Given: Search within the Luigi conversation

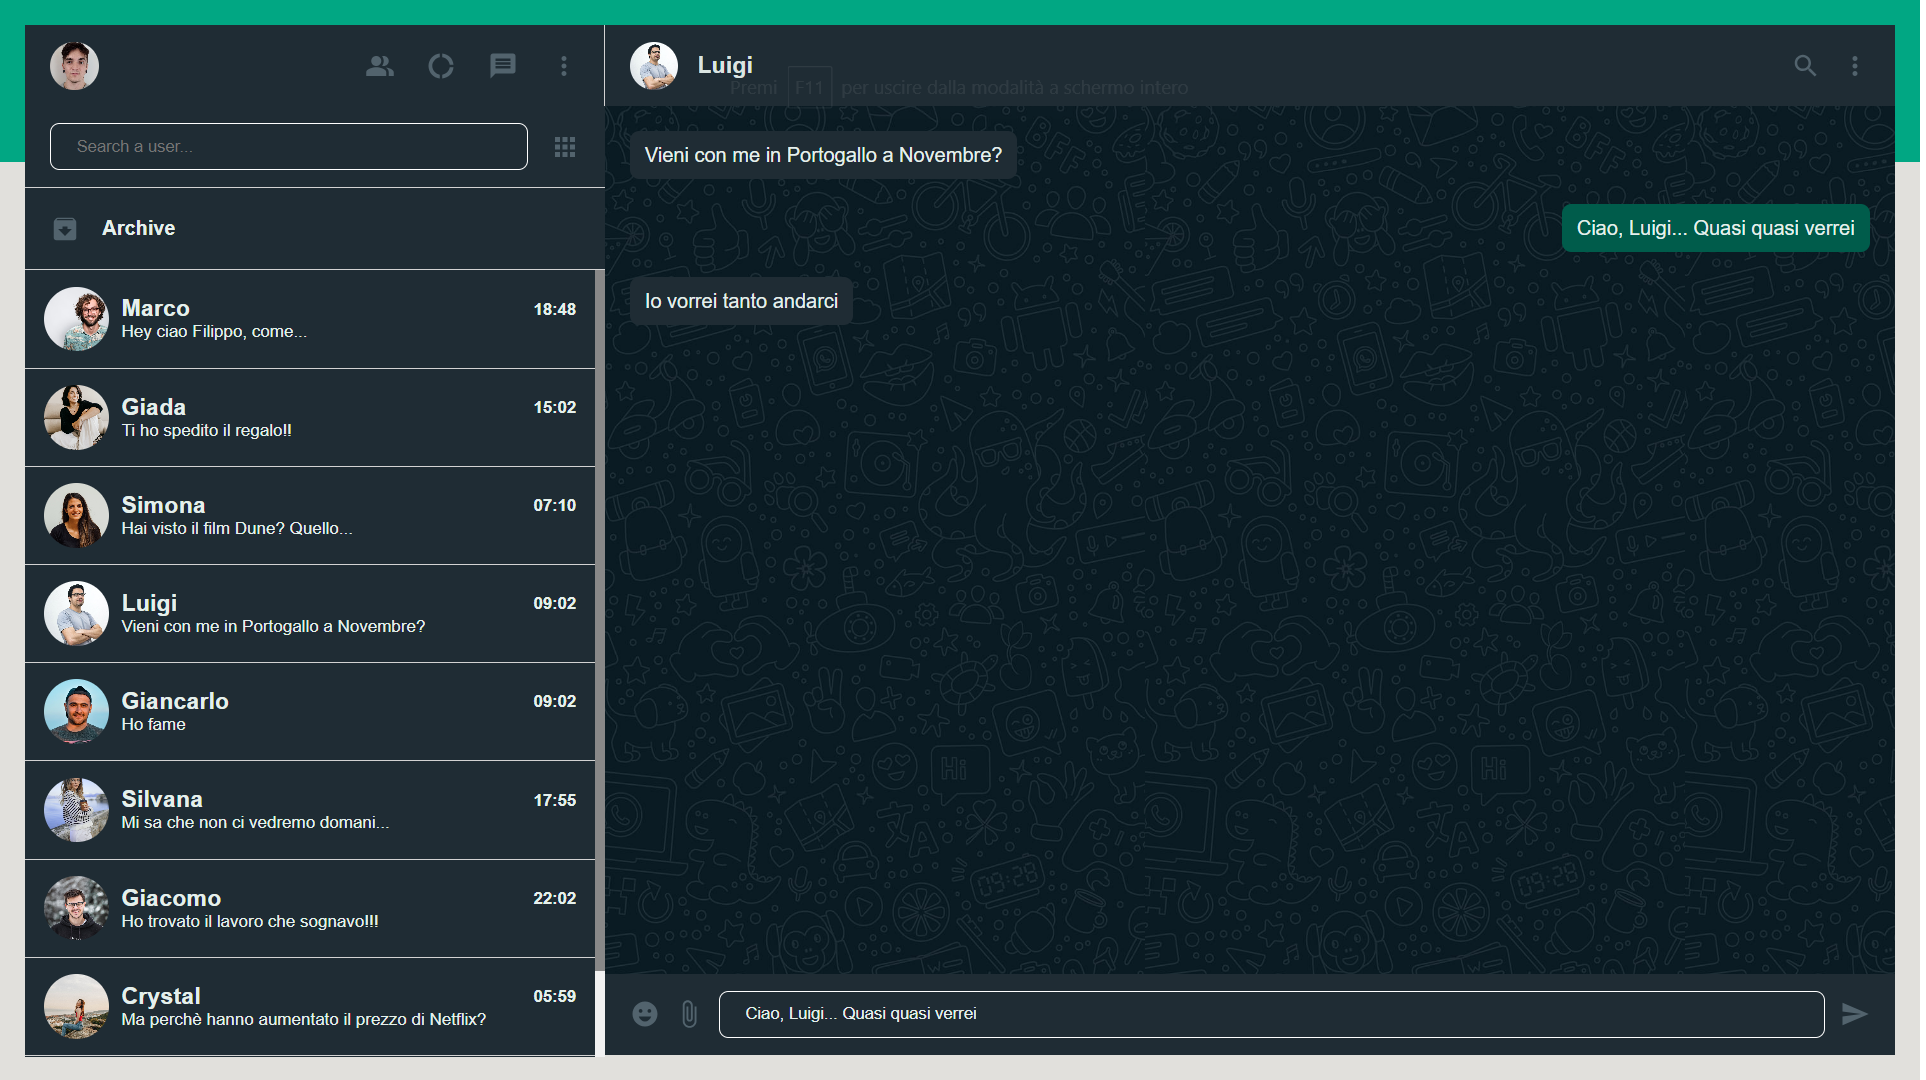Looking at the screenshot, I should pyautogui.click(x=1805, y=66).
